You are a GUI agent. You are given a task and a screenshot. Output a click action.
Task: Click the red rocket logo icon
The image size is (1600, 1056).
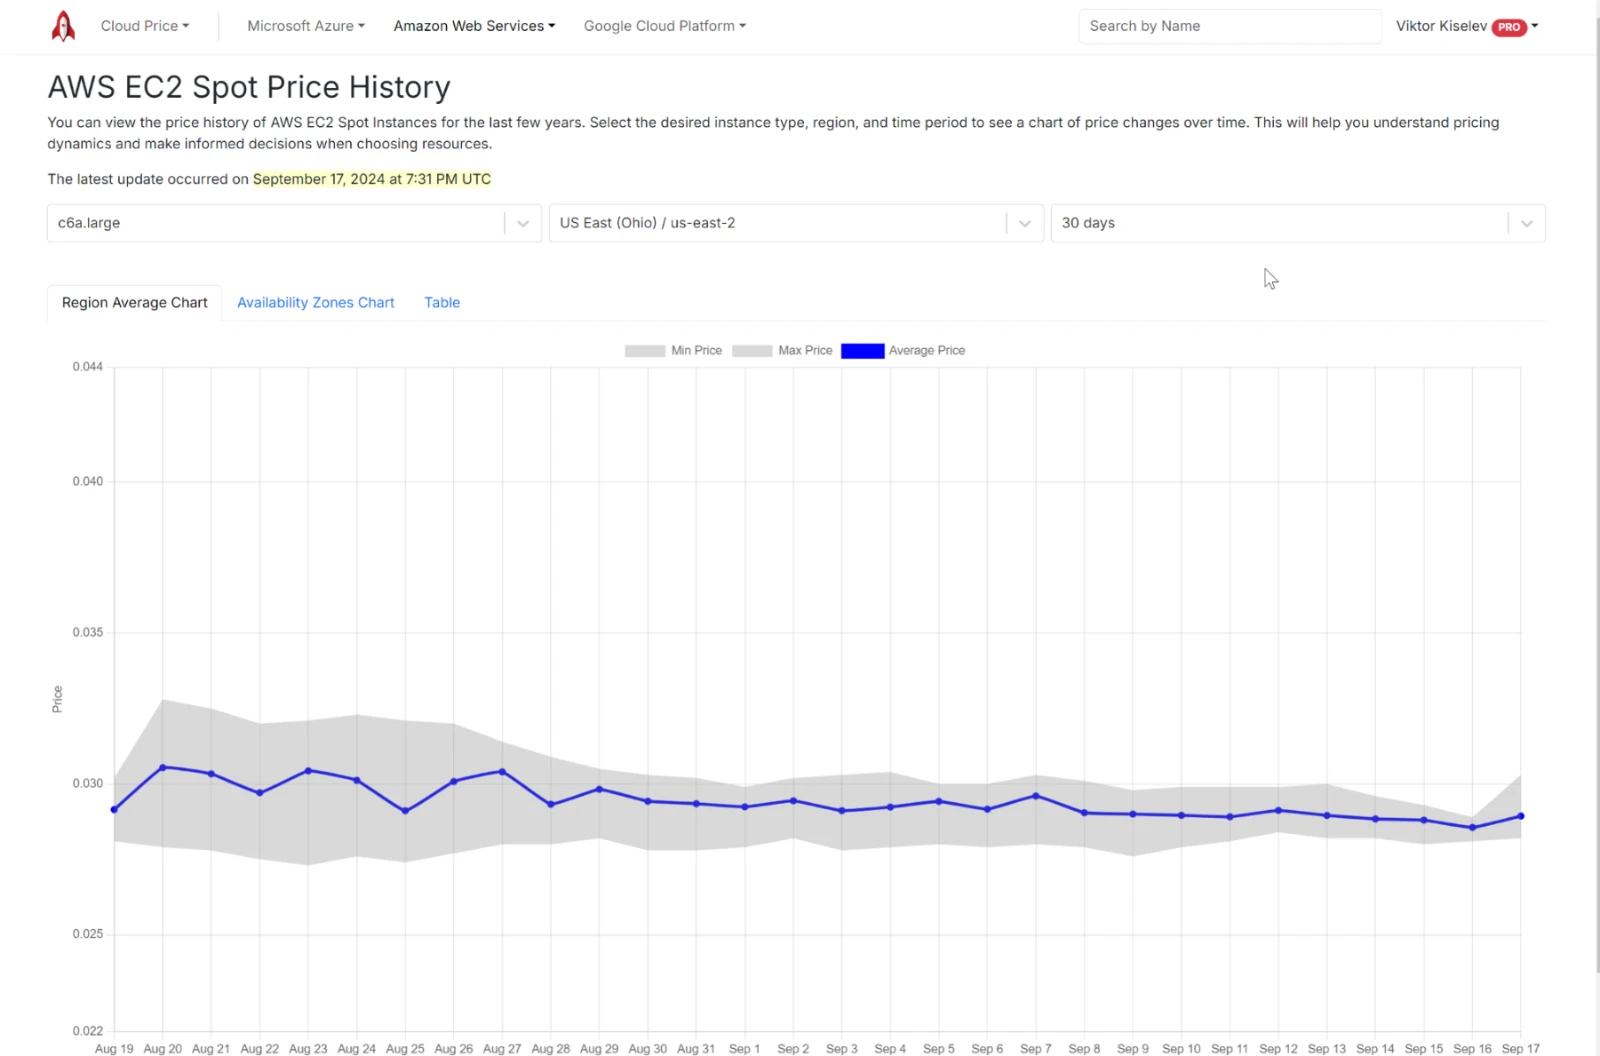tap(63, 26)
